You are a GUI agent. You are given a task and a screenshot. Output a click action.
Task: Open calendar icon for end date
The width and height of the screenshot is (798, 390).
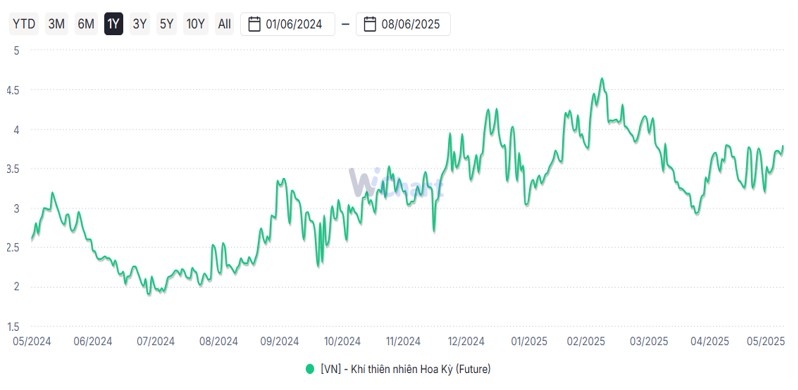coord(370,24)
